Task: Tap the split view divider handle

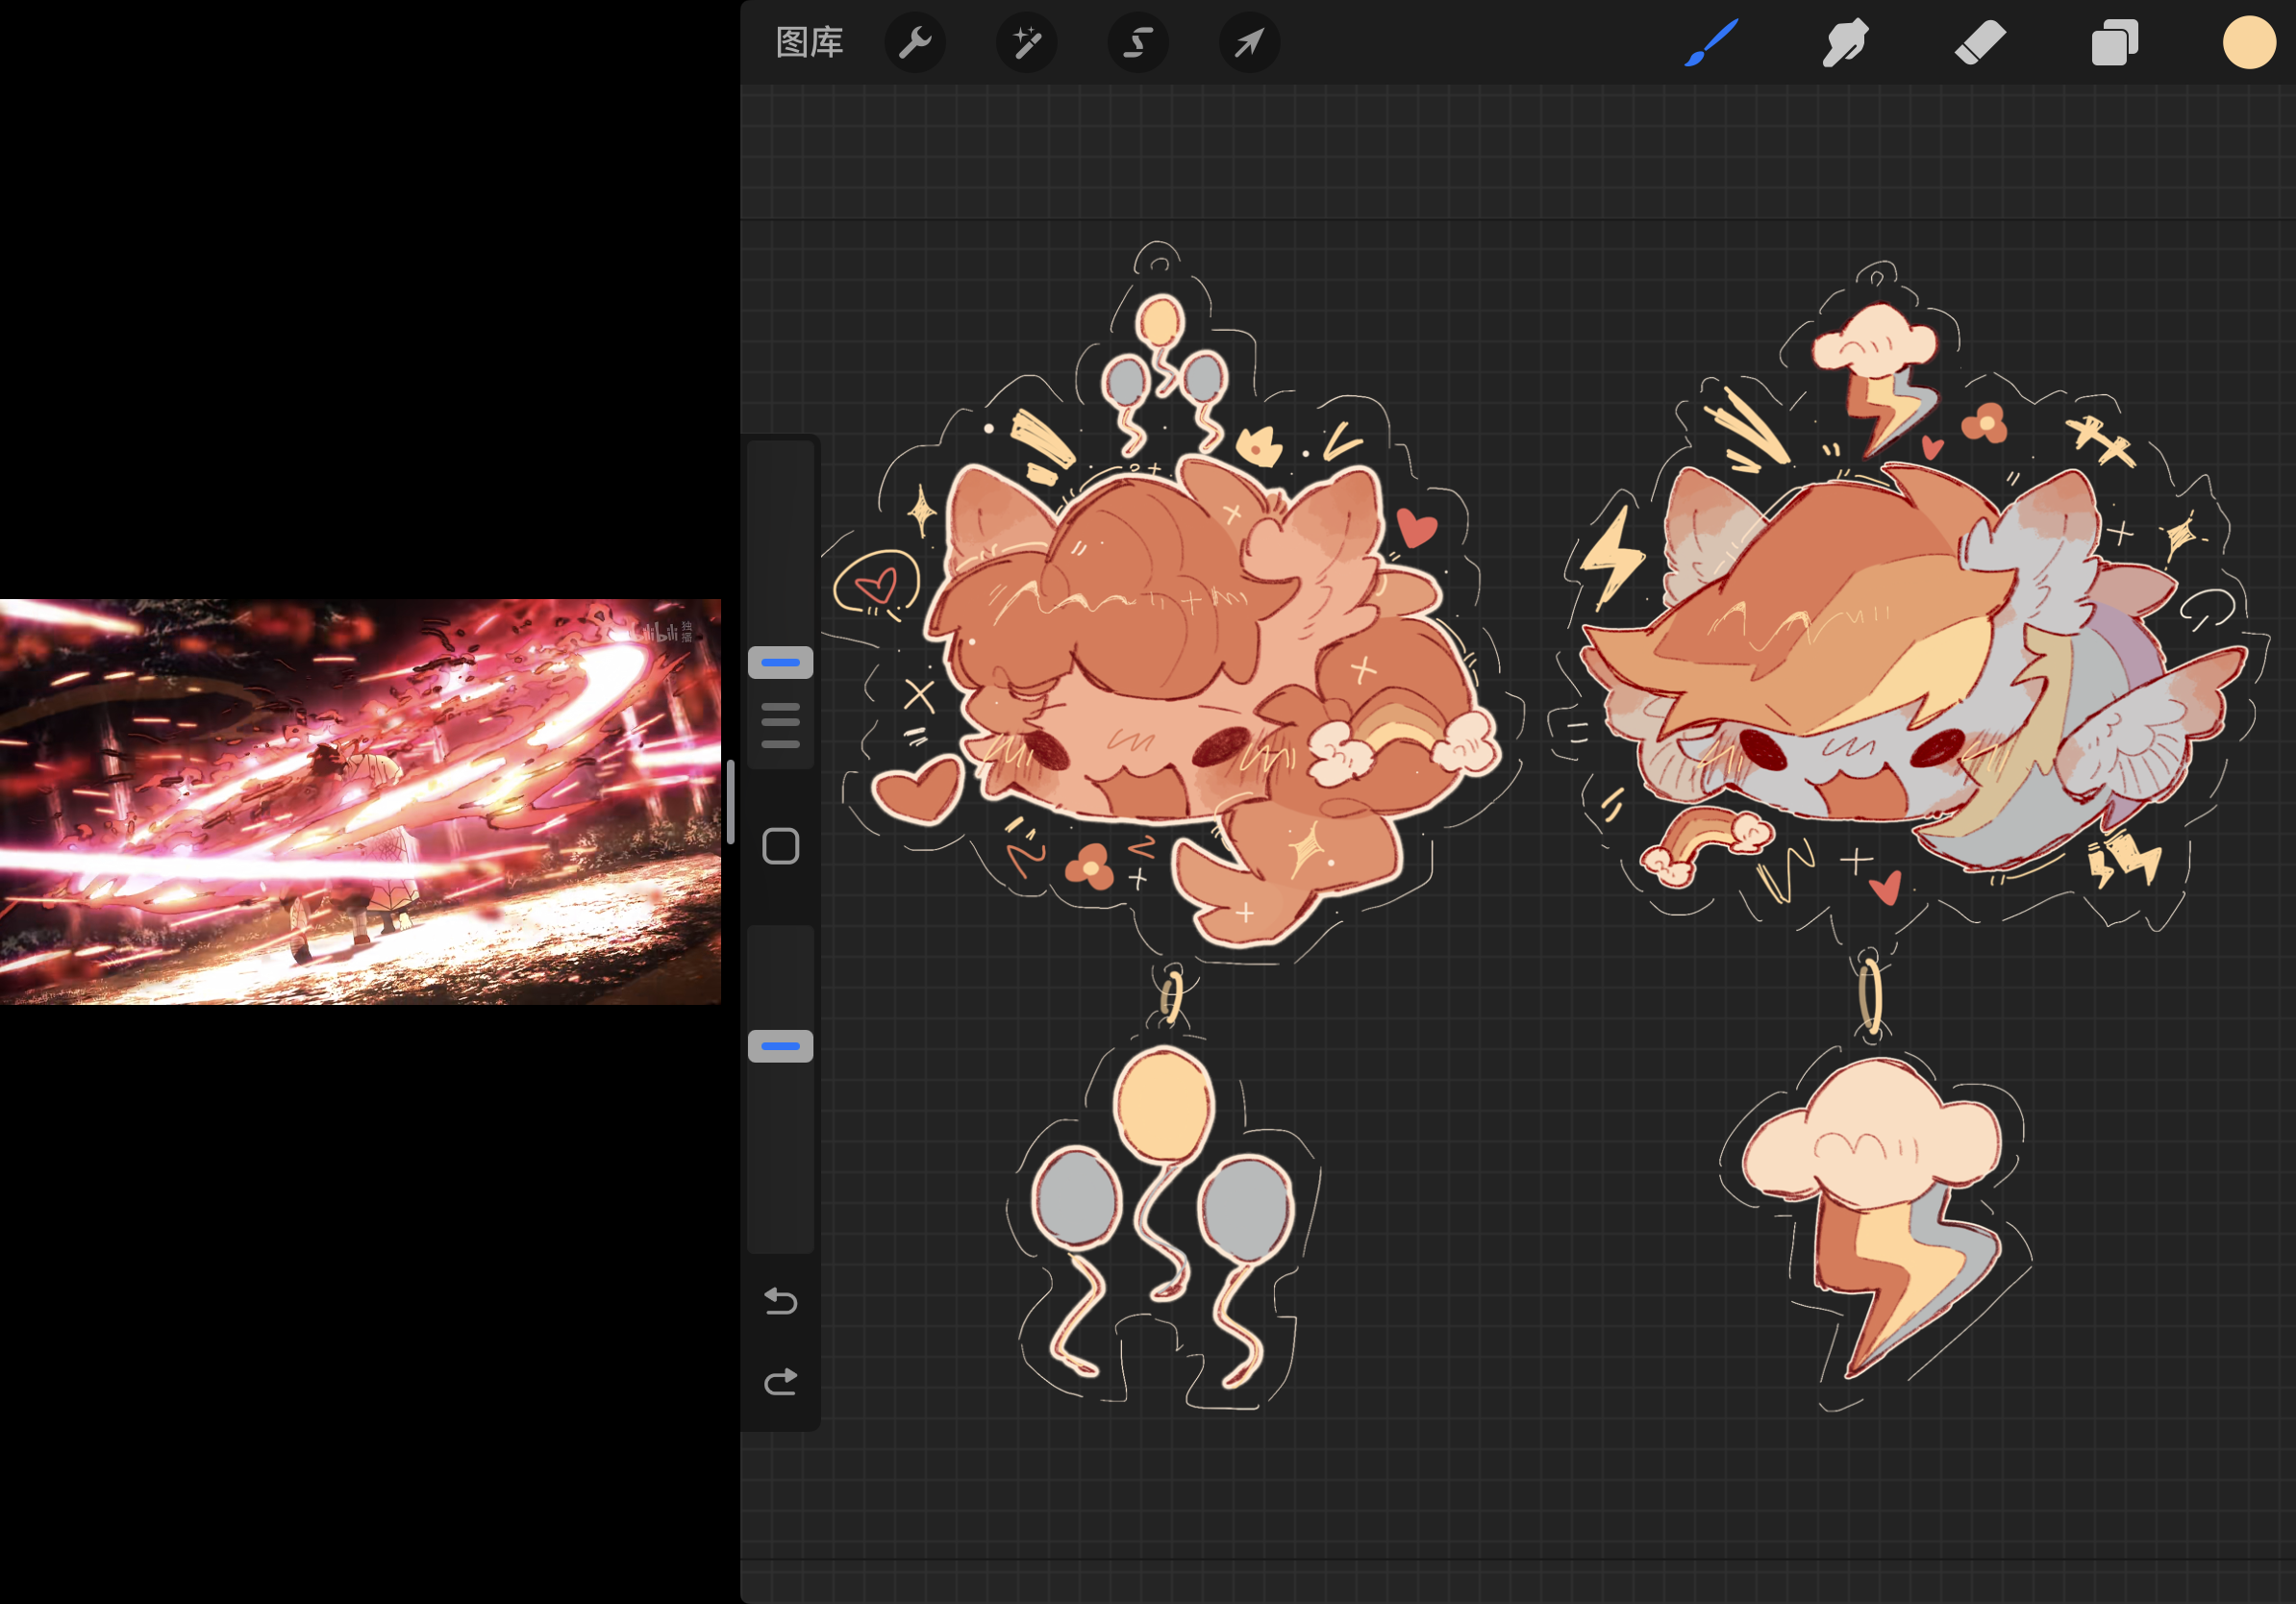Action: click(x=731, y=802)
